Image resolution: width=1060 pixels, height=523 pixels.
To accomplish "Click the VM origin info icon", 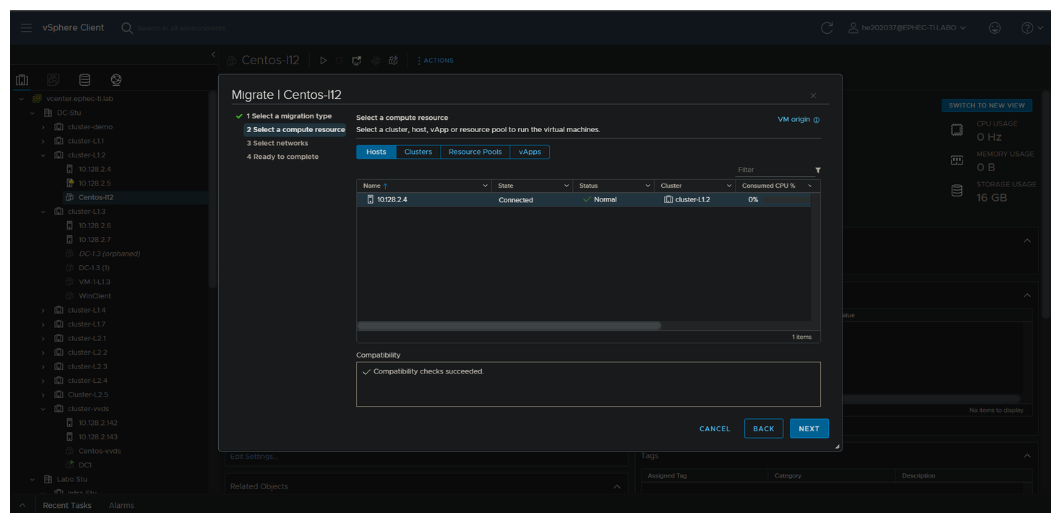I will 817,120.
